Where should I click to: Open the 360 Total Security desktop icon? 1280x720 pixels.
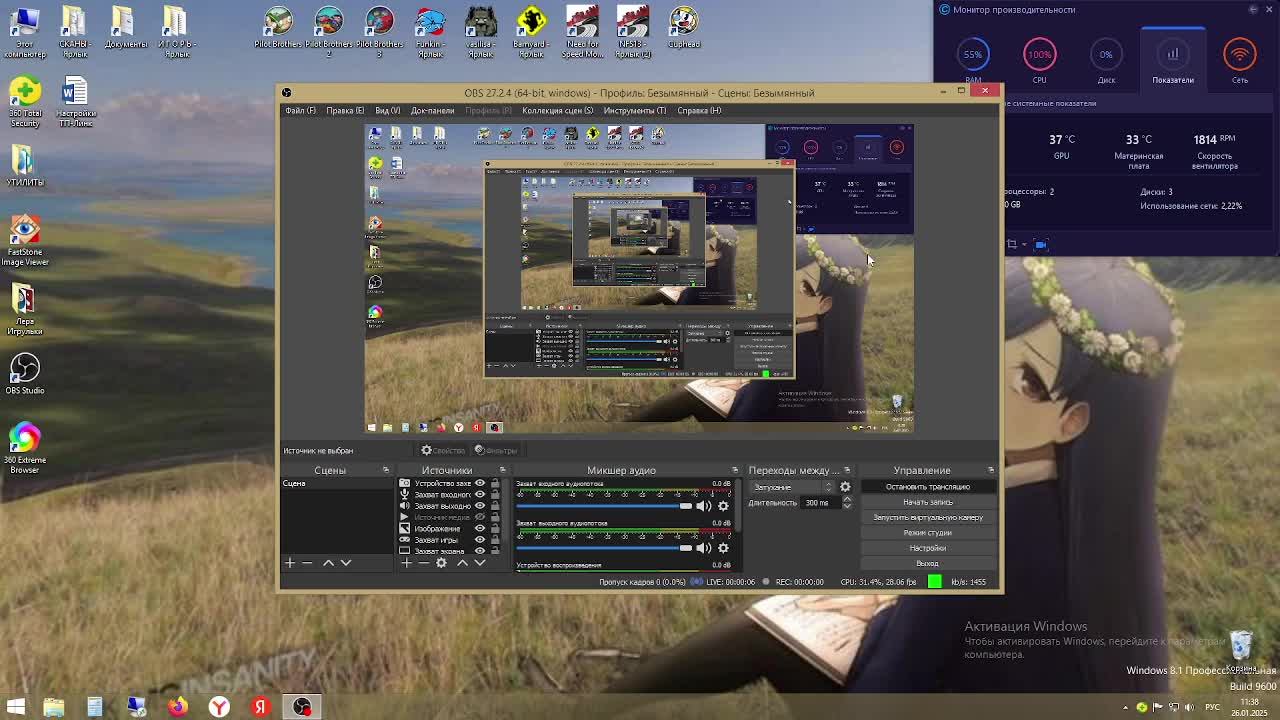coord(25,100)
